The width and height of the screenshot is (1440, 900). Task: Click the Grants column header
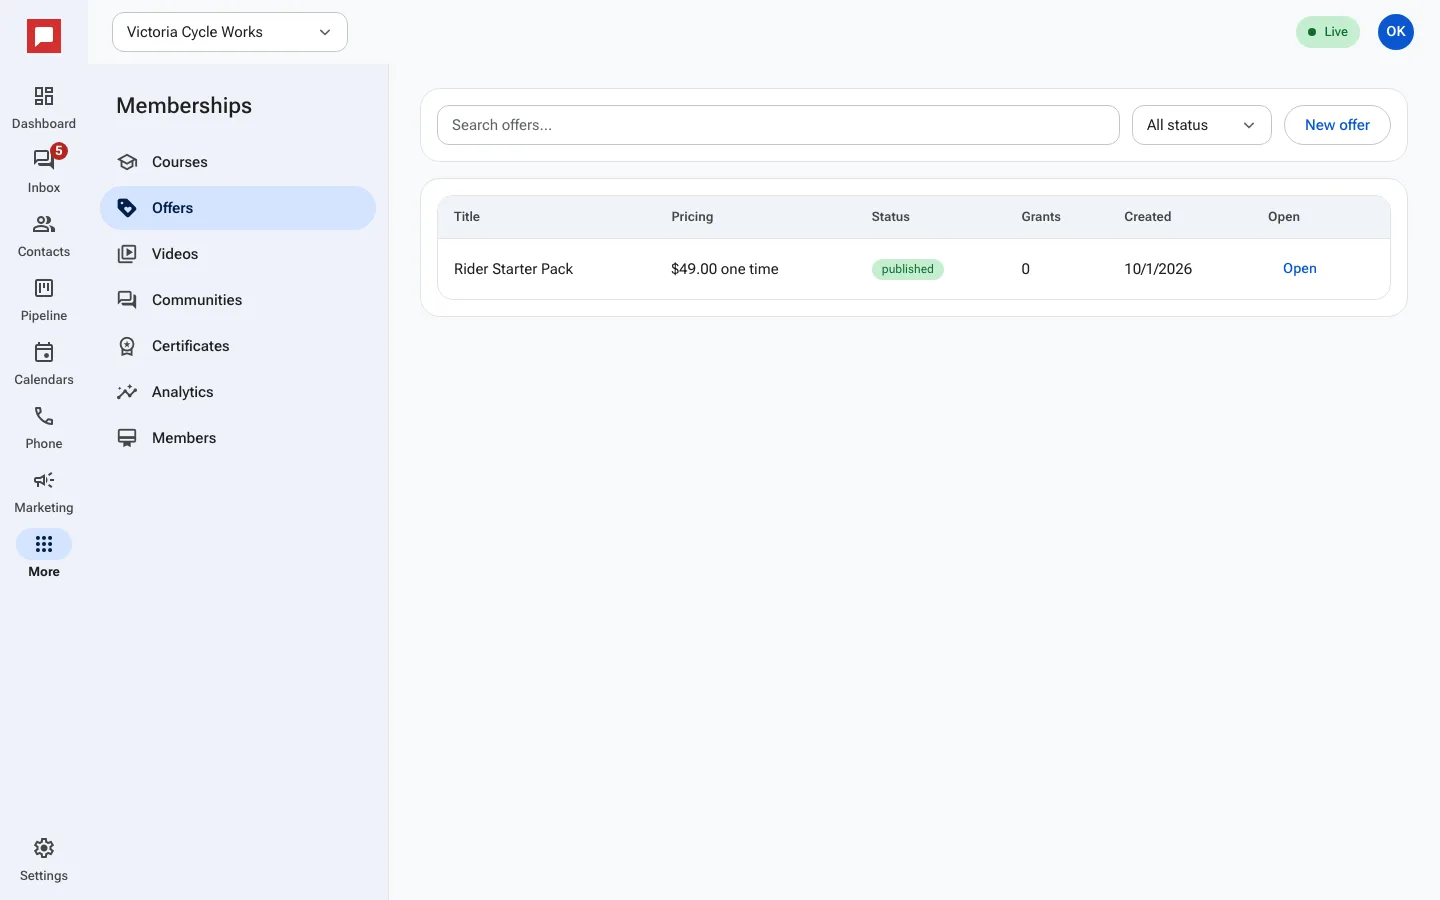coord(1041,217)
